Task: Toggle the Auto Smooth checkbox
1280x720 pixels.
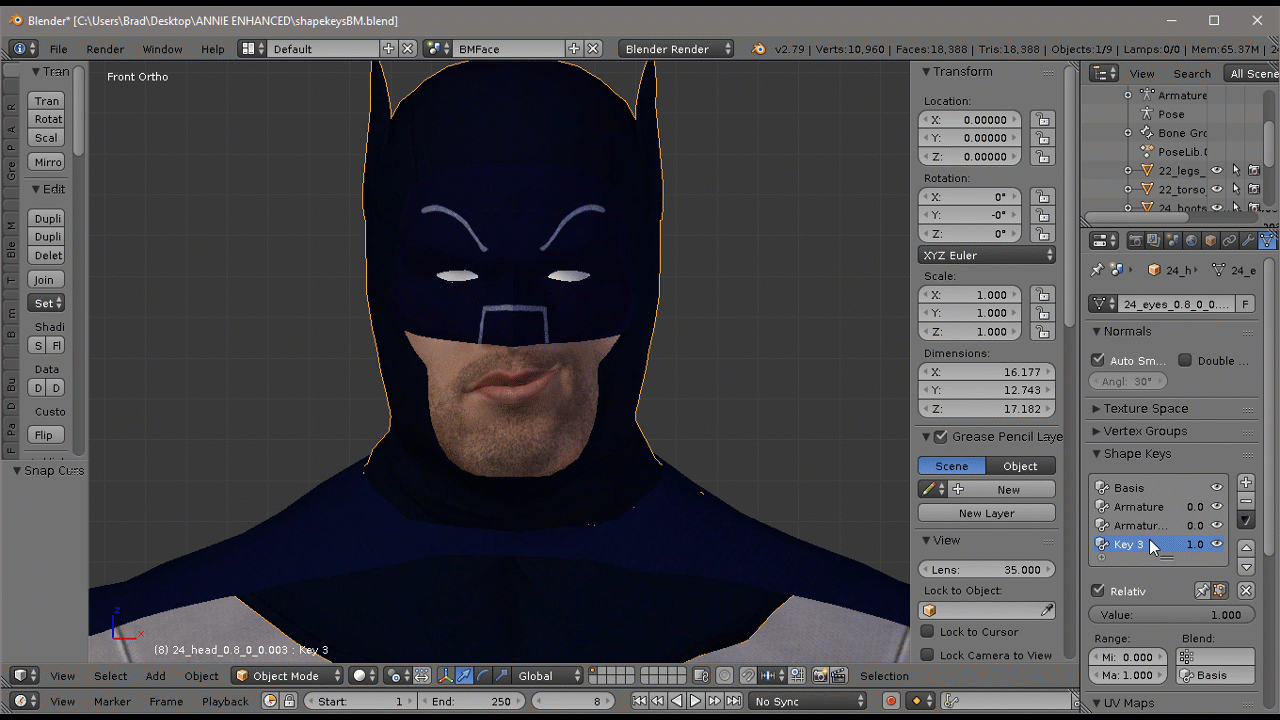Action: tap(1099, 360)
